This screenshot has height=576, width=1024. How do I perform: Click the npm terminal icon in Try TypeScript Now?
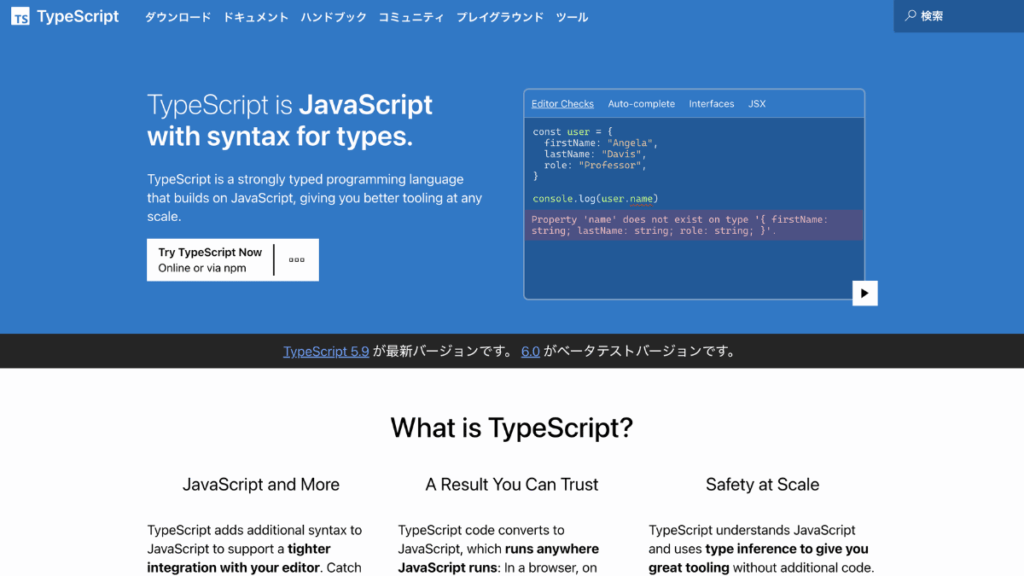click(x=296, y=259)
